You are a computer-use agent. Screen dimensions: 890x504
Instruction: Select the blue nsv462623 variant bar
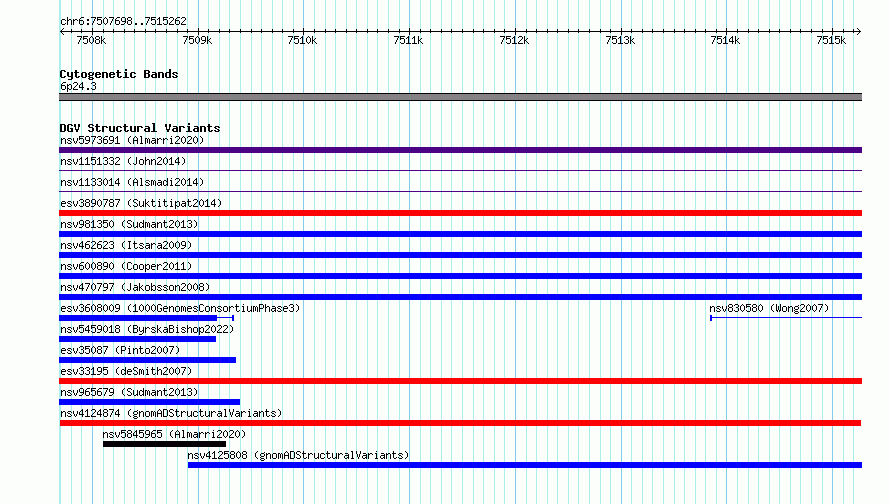point(460,255)
